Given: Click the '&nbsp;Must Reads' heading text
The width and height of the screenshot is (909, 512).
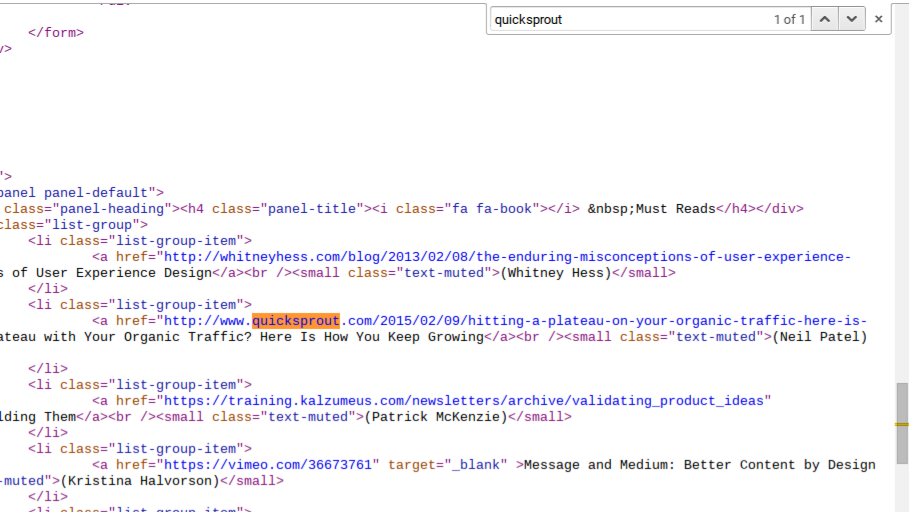Looking at the screenshot, I should click(x=652, y=209).
